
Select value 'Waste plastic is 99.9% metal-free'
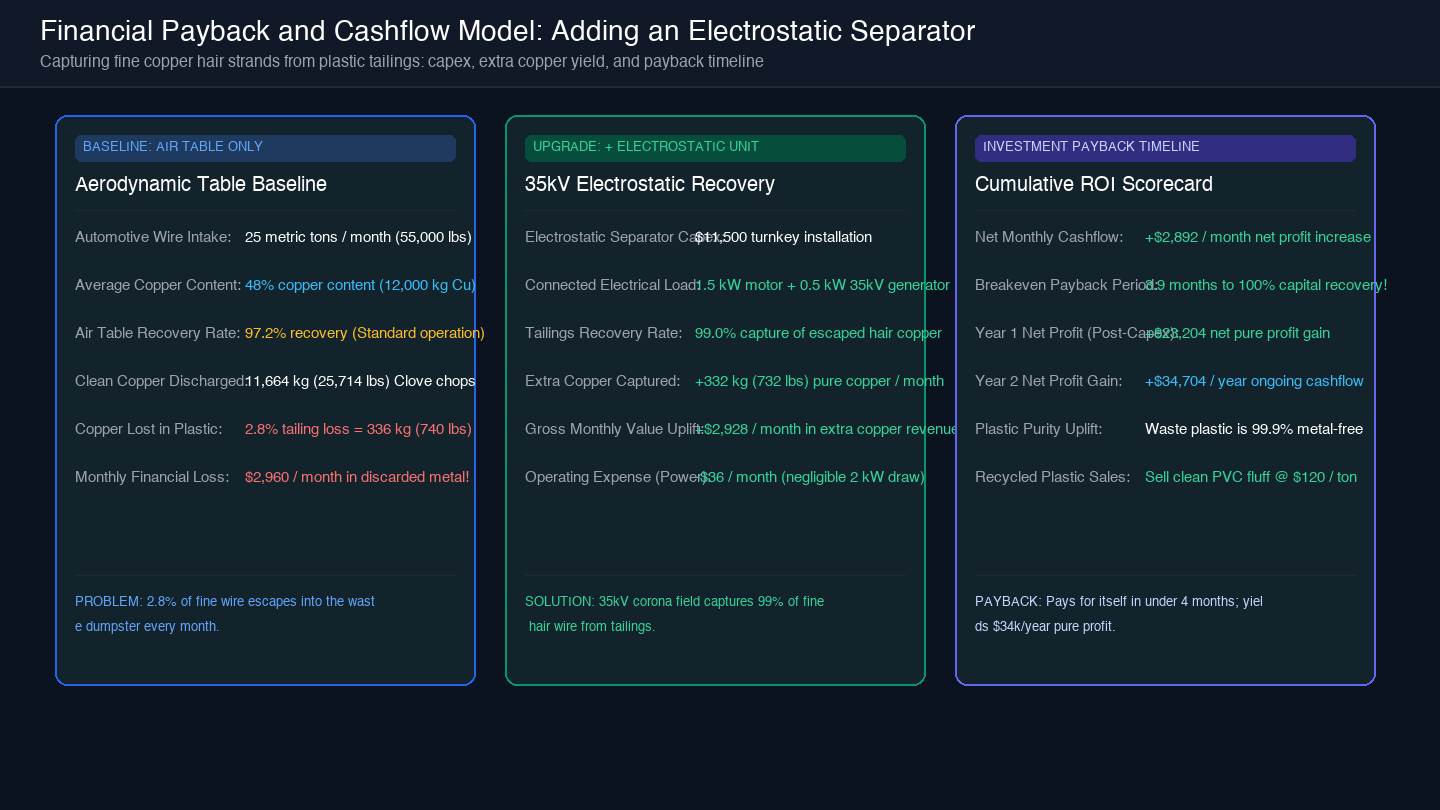point(1254,429)
